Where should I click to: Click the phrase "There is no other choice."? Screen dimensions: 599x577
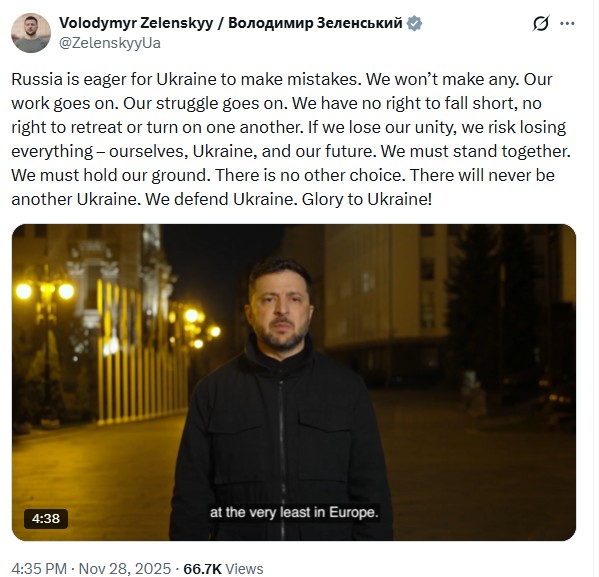tap(309, 175)
